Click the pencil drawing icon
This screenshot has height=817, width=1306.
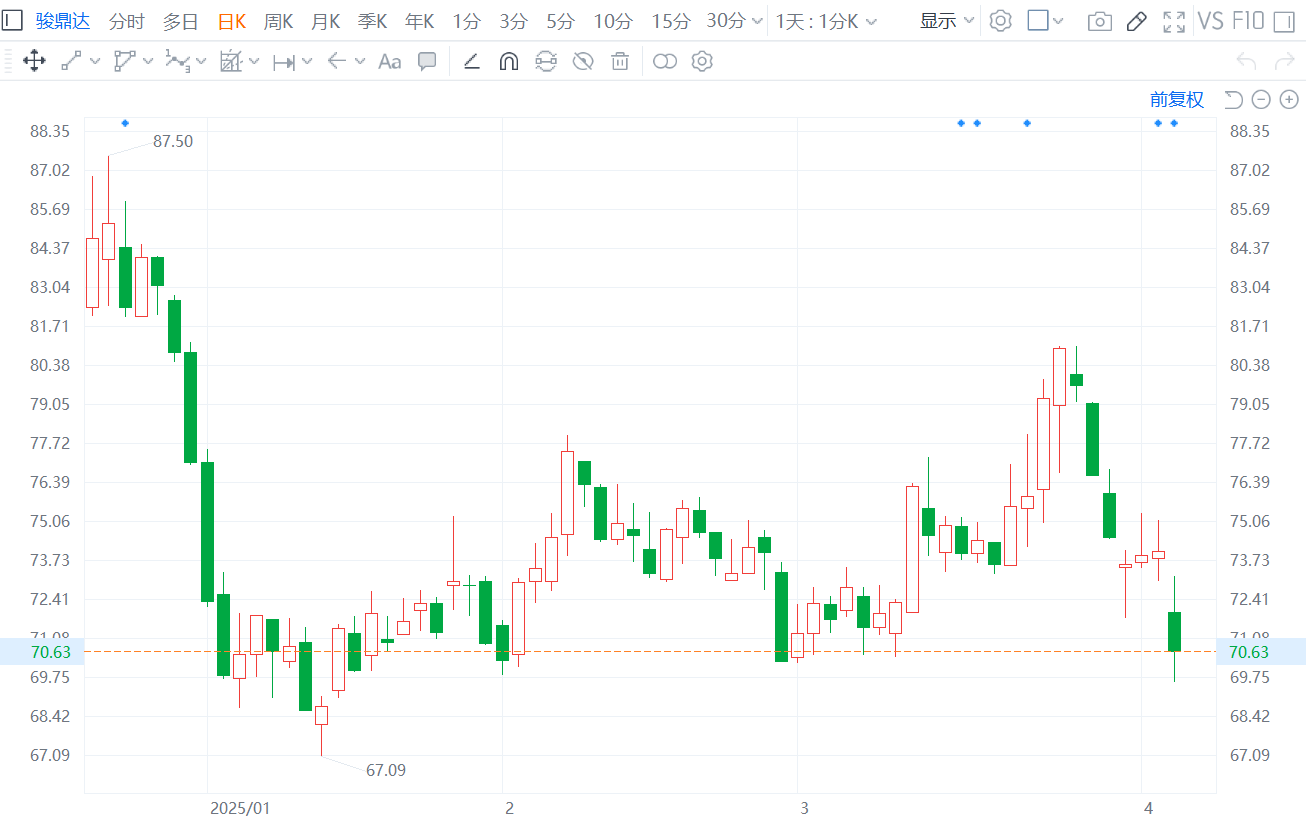[1136, 21]
